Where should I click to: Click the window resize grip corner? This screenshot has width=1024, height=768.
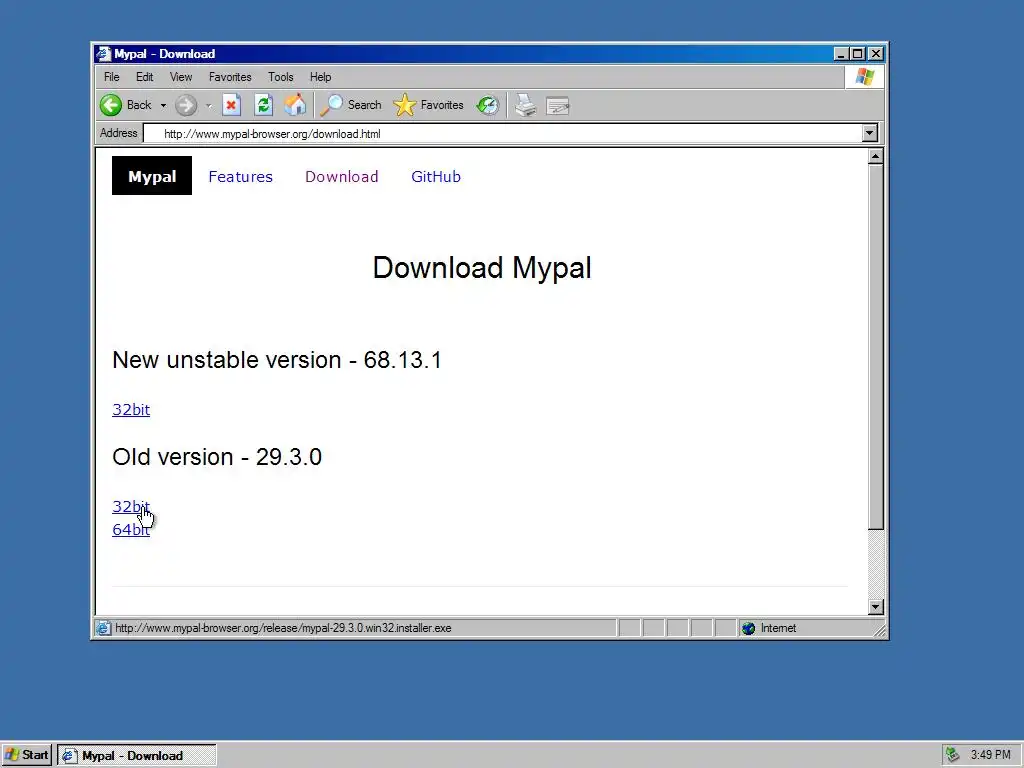point(879,630)
